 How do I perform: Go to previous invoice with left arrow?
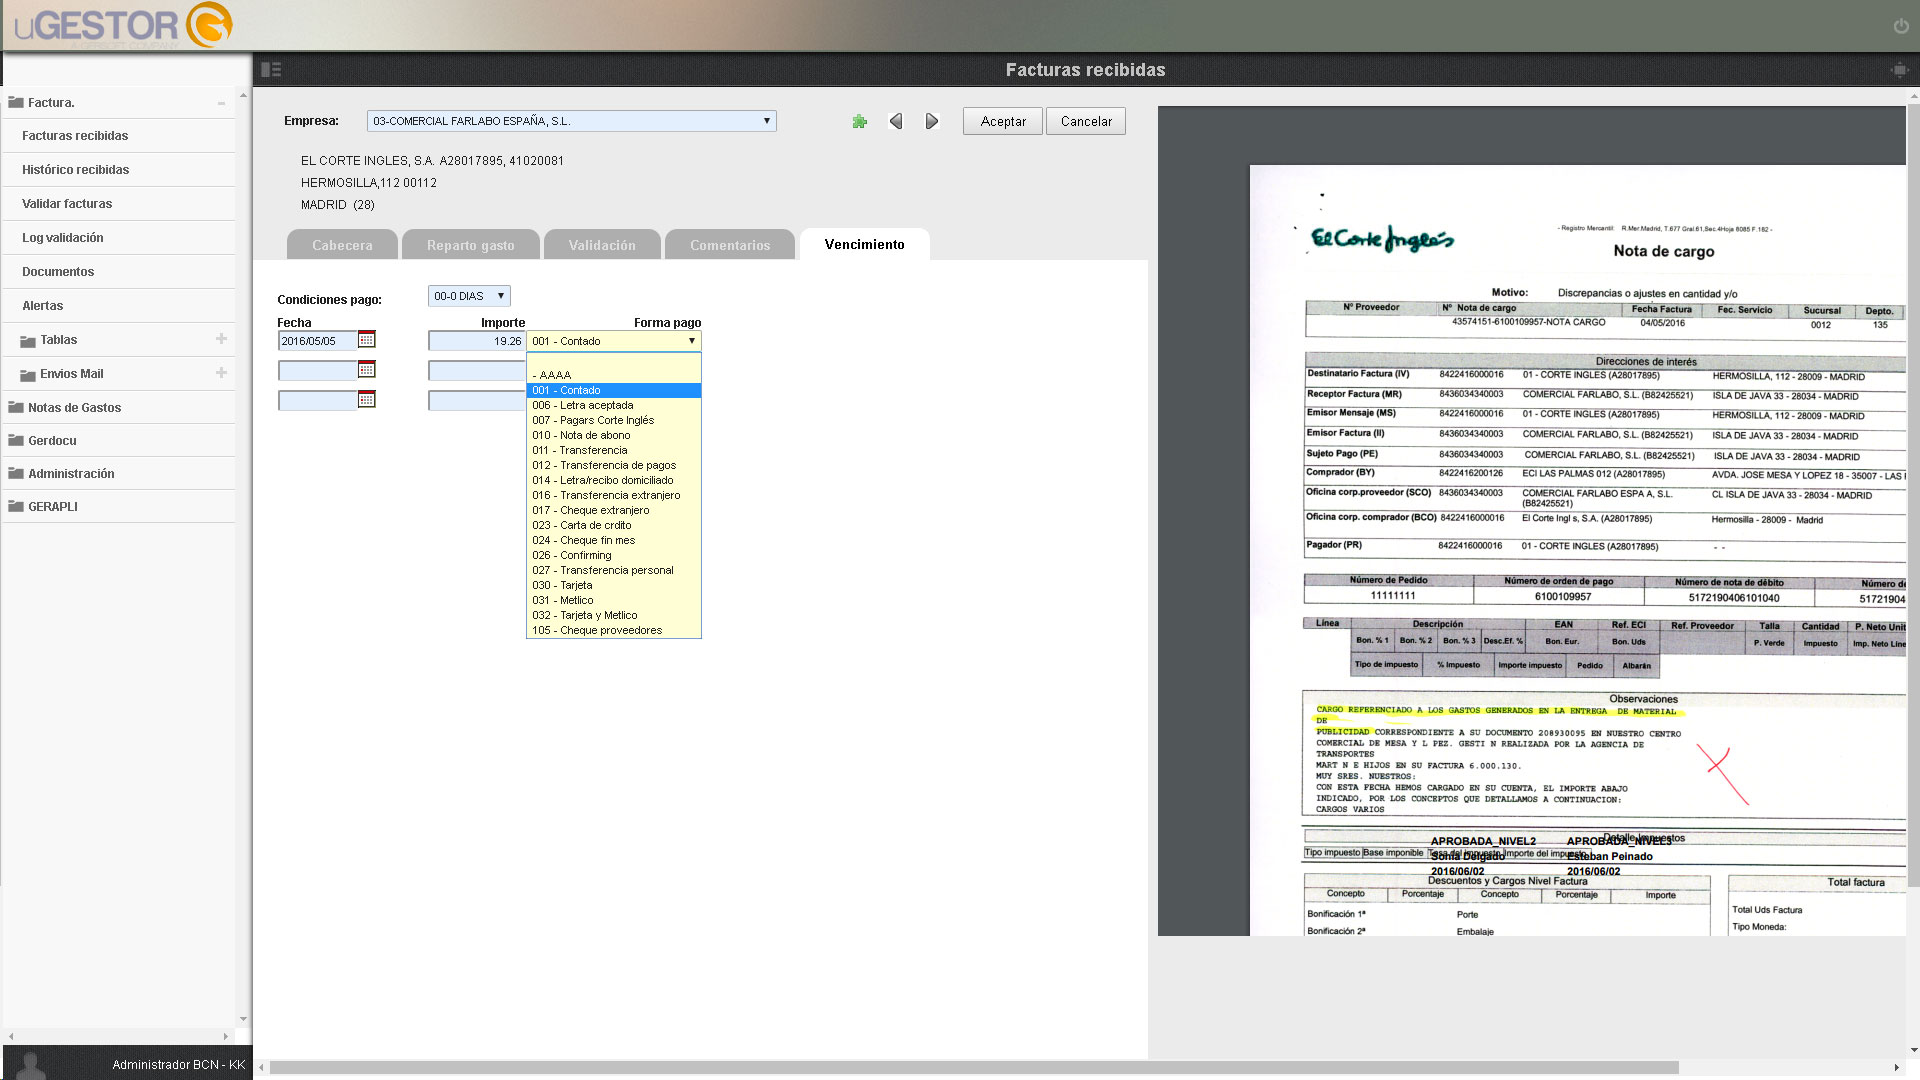click(x=896, y=121)
